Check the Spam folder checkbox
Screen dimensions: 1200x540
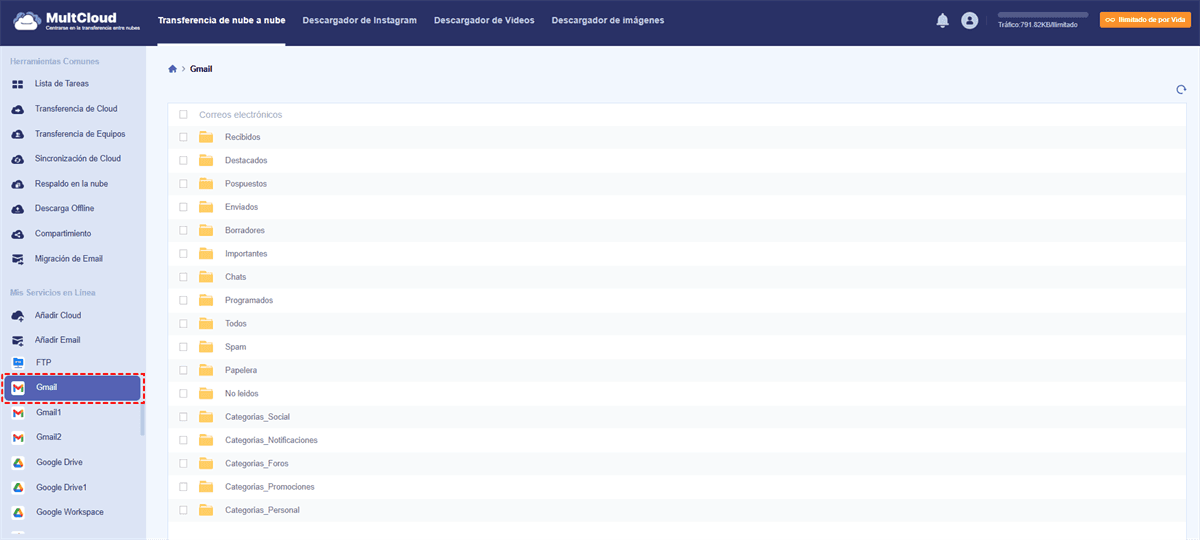pyautogui.click(x=183, y=347)
